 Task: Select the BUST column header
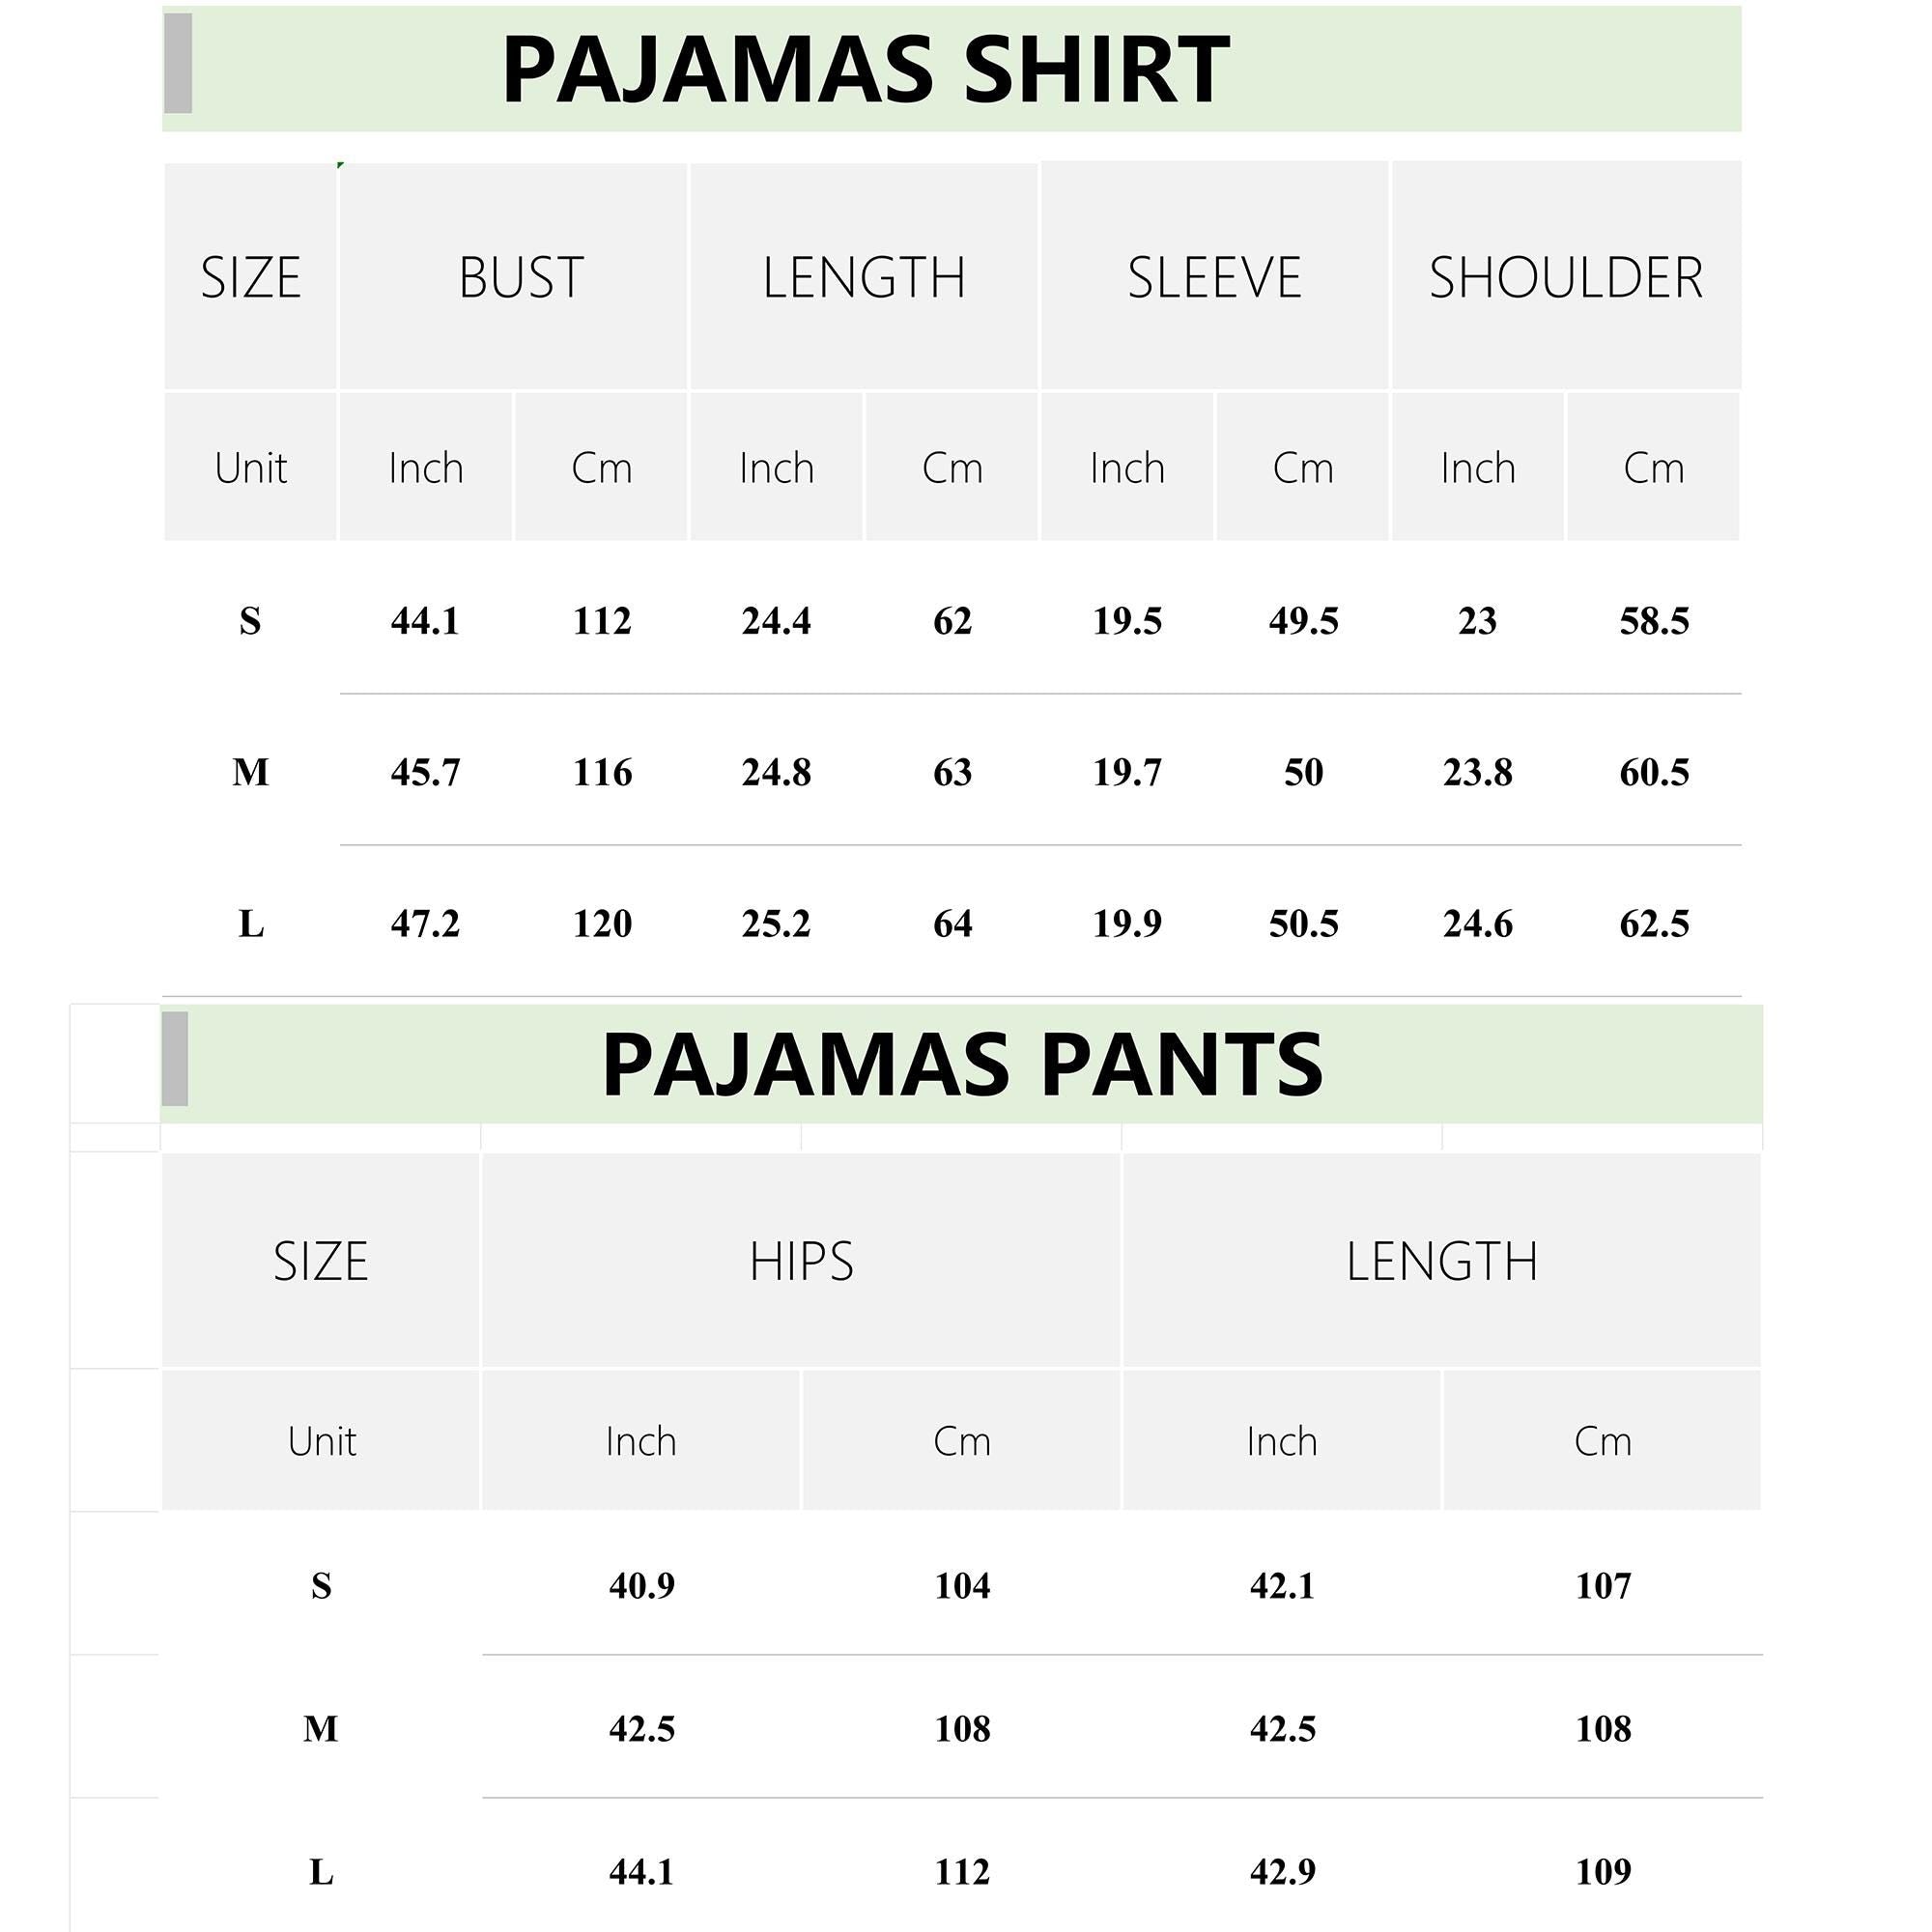[x=513, y=276]
